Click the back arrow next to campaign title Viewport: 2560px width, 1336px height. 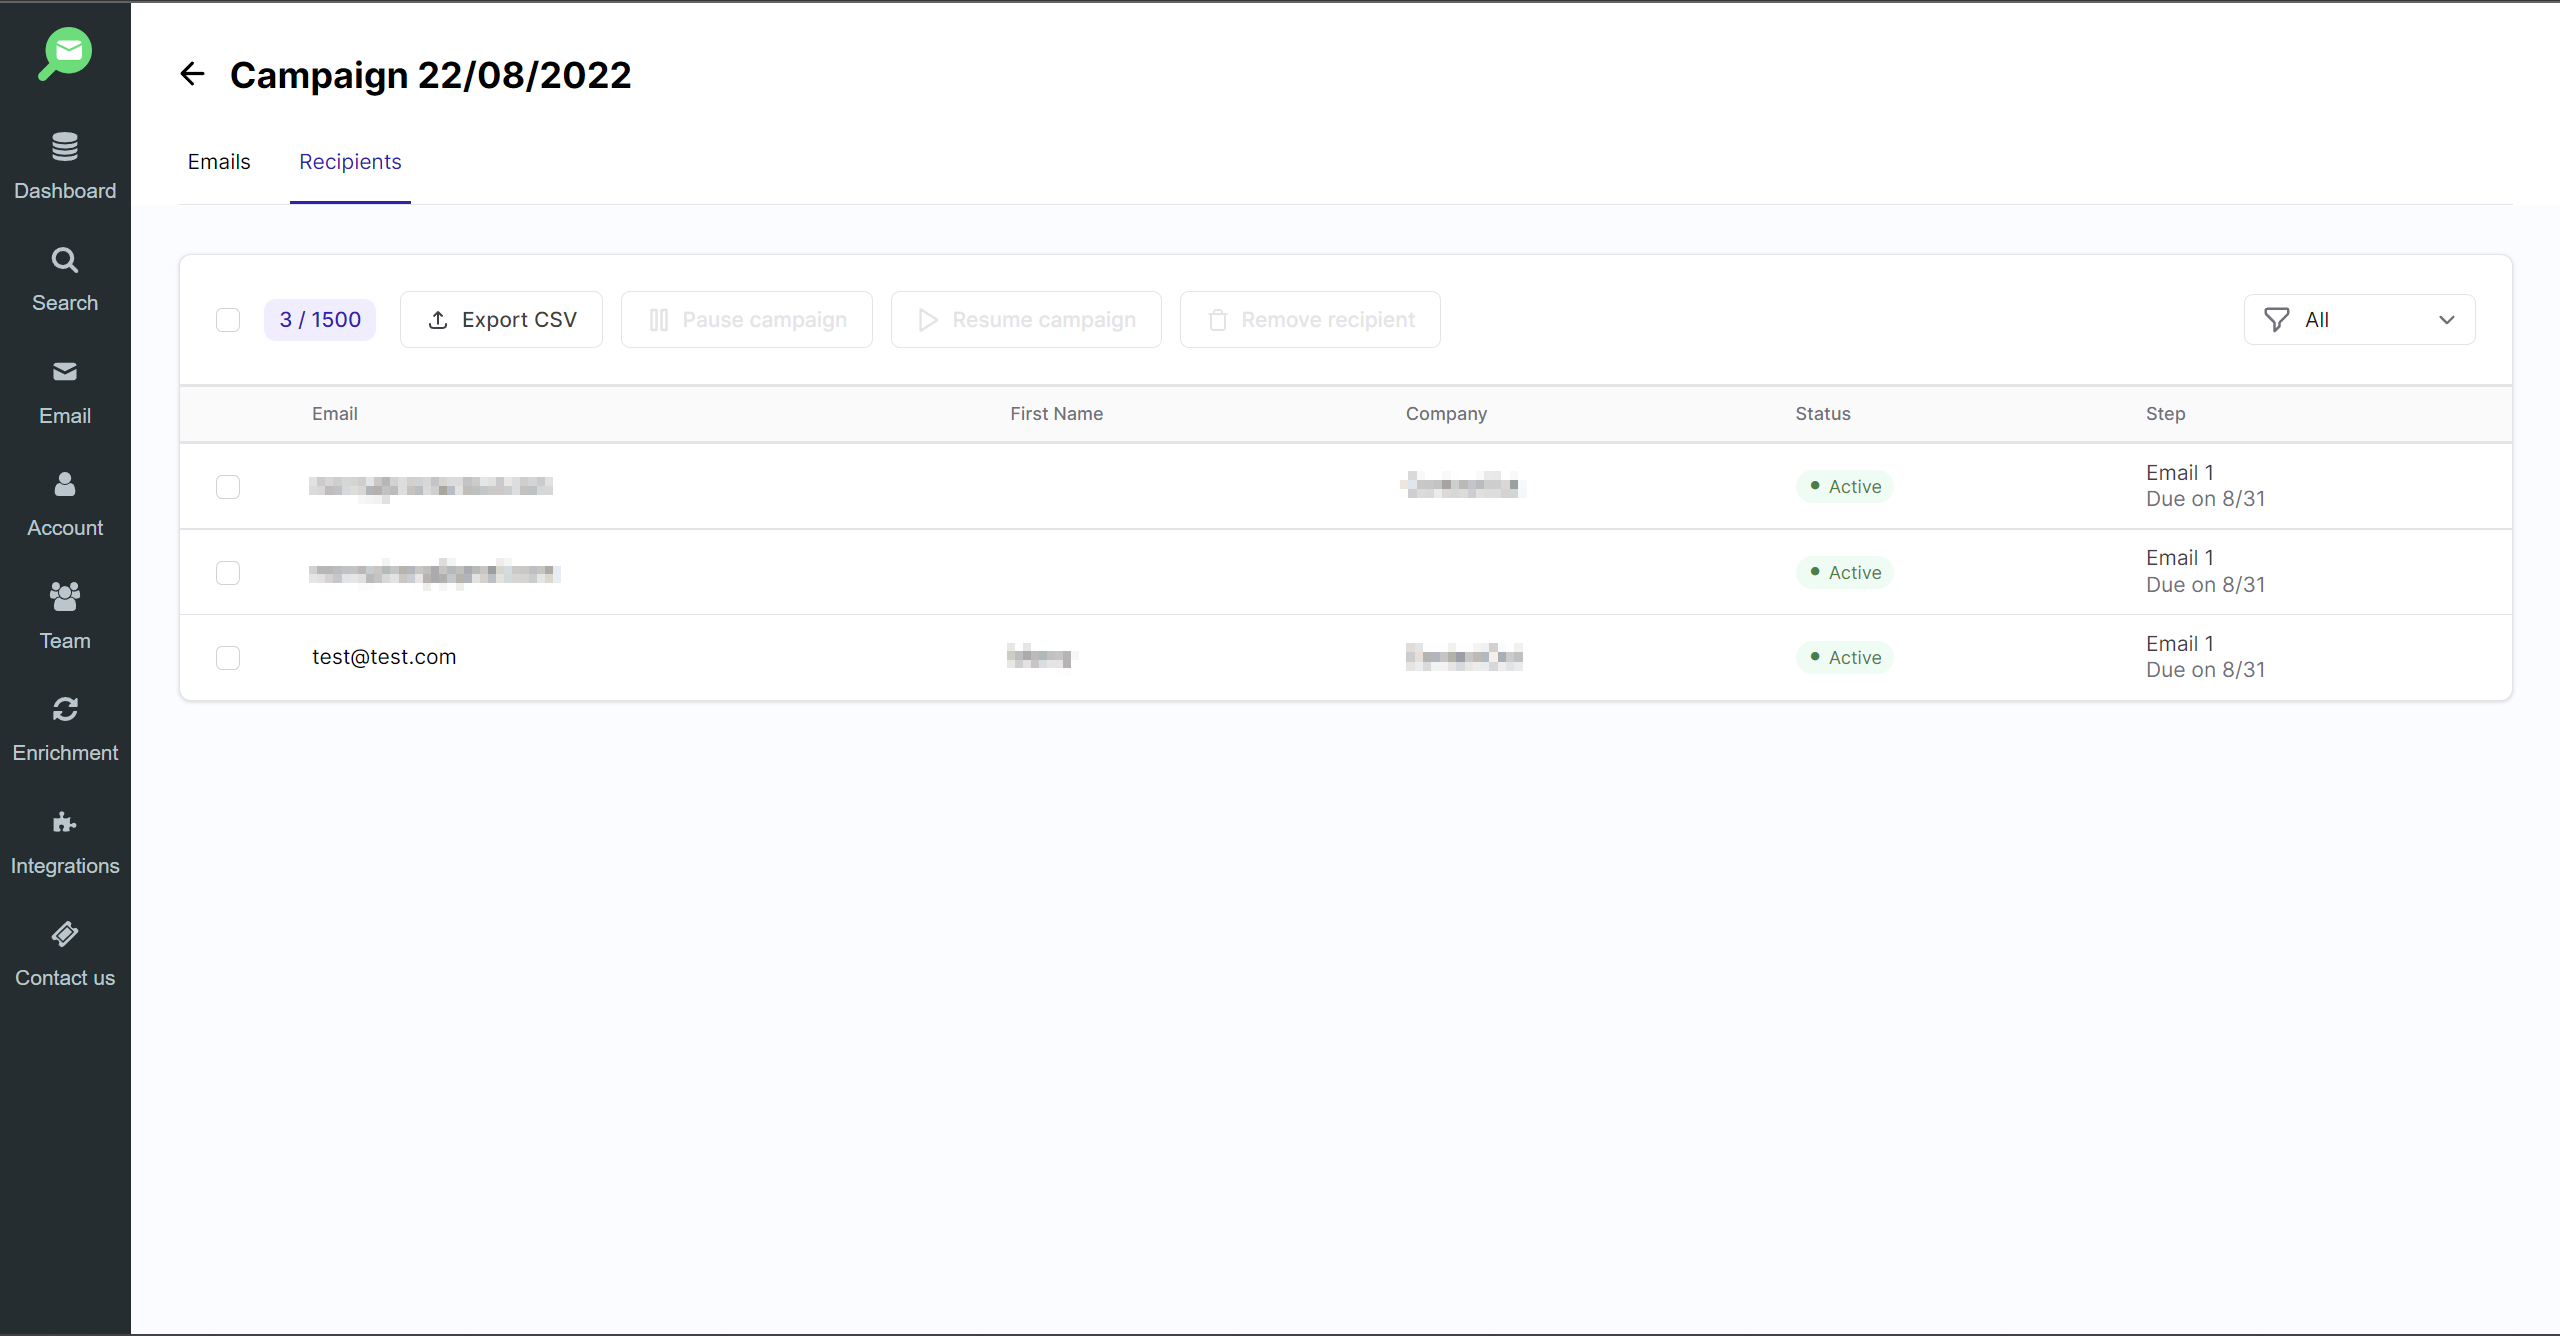click(x=192, y=74)
